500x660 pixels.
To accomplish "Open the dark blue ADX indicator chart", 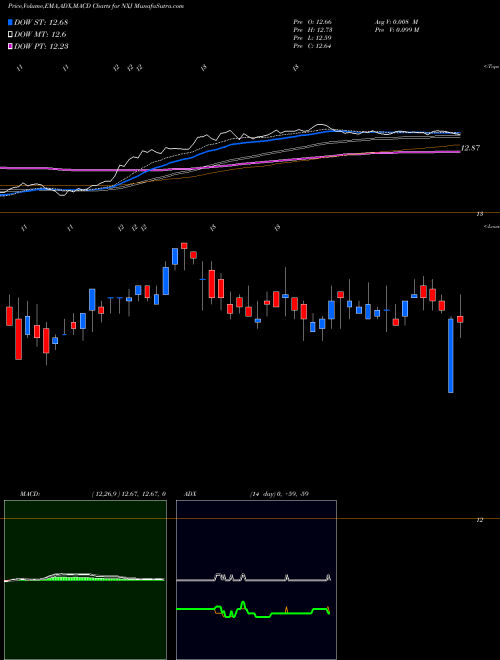I will point(256,580).
